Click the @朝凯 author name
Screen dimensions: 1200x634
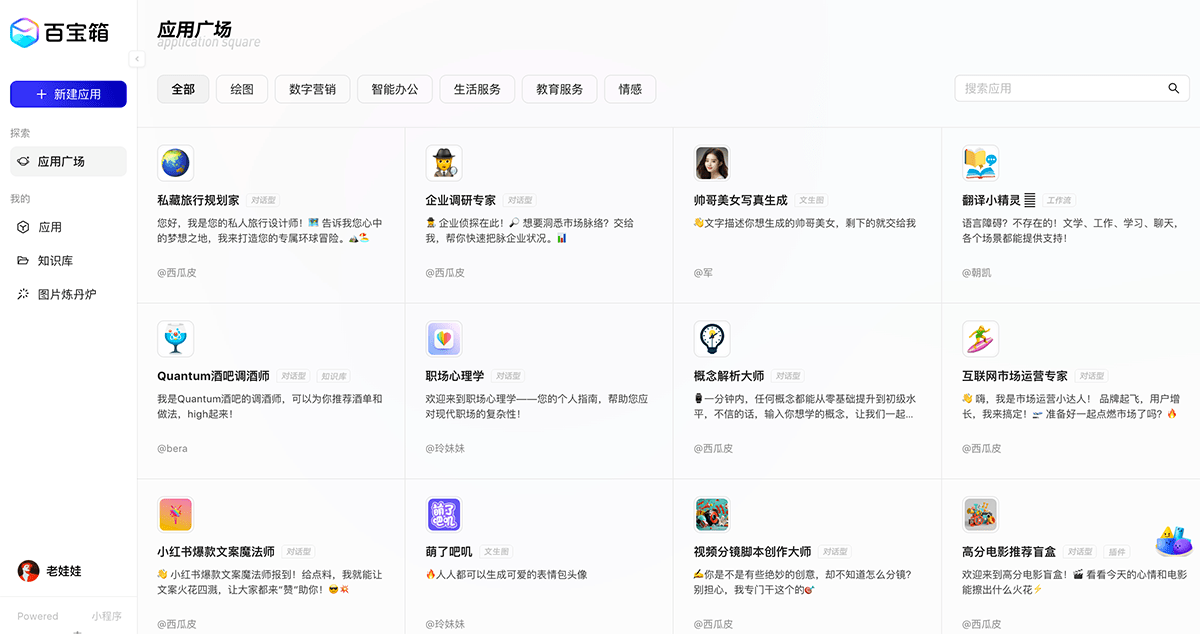point(977,272)
